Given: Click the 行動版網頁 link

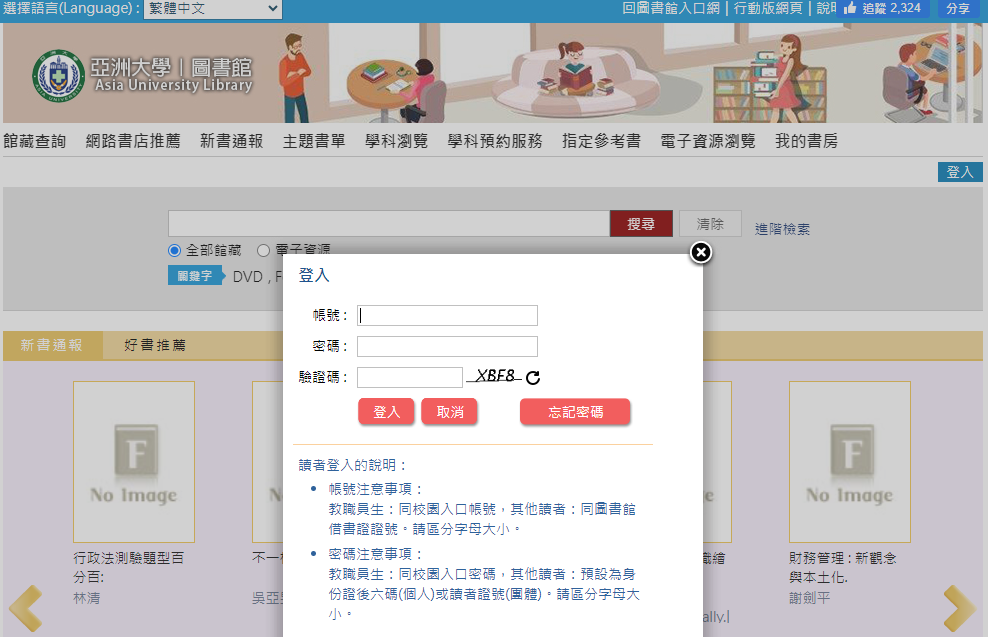Looking at the screenshot, I should click(x=768, y=9).
